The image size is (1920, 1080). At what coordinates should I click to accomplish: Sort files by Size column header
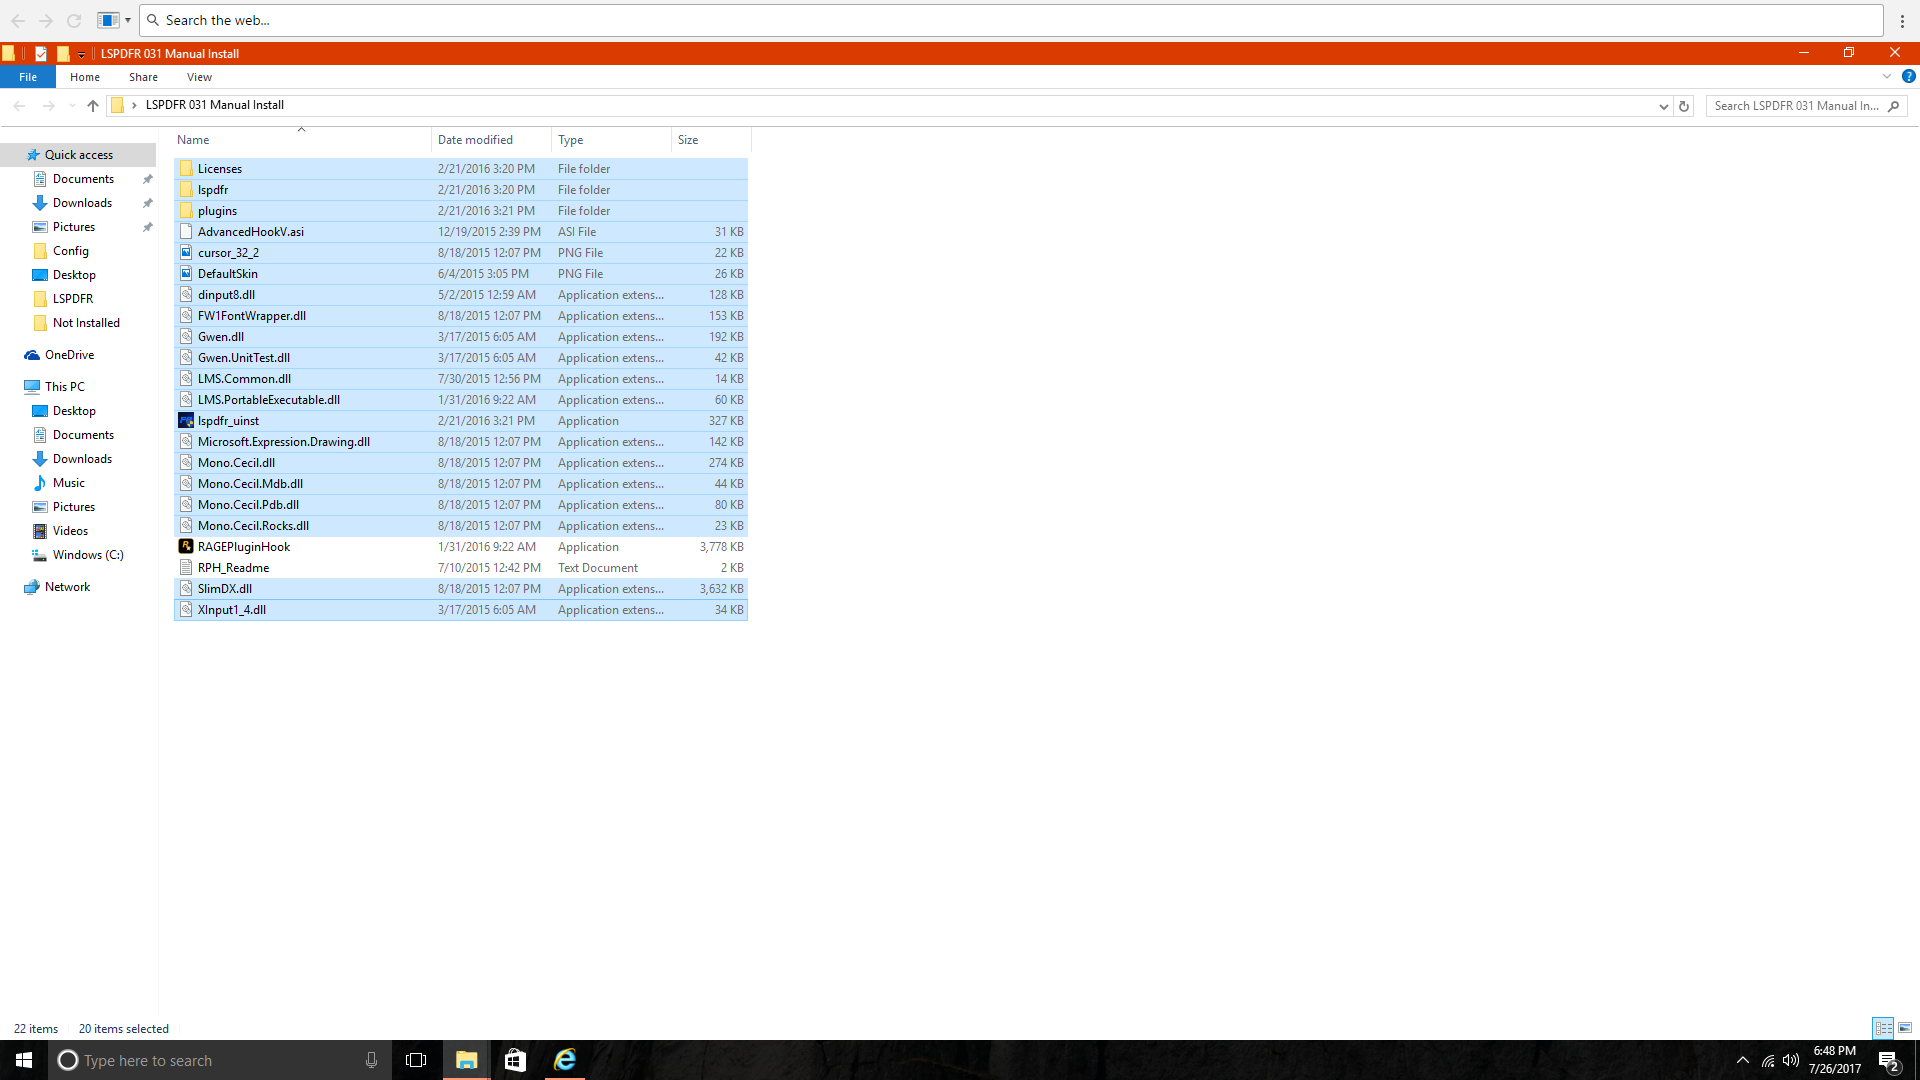click(688, 140)
